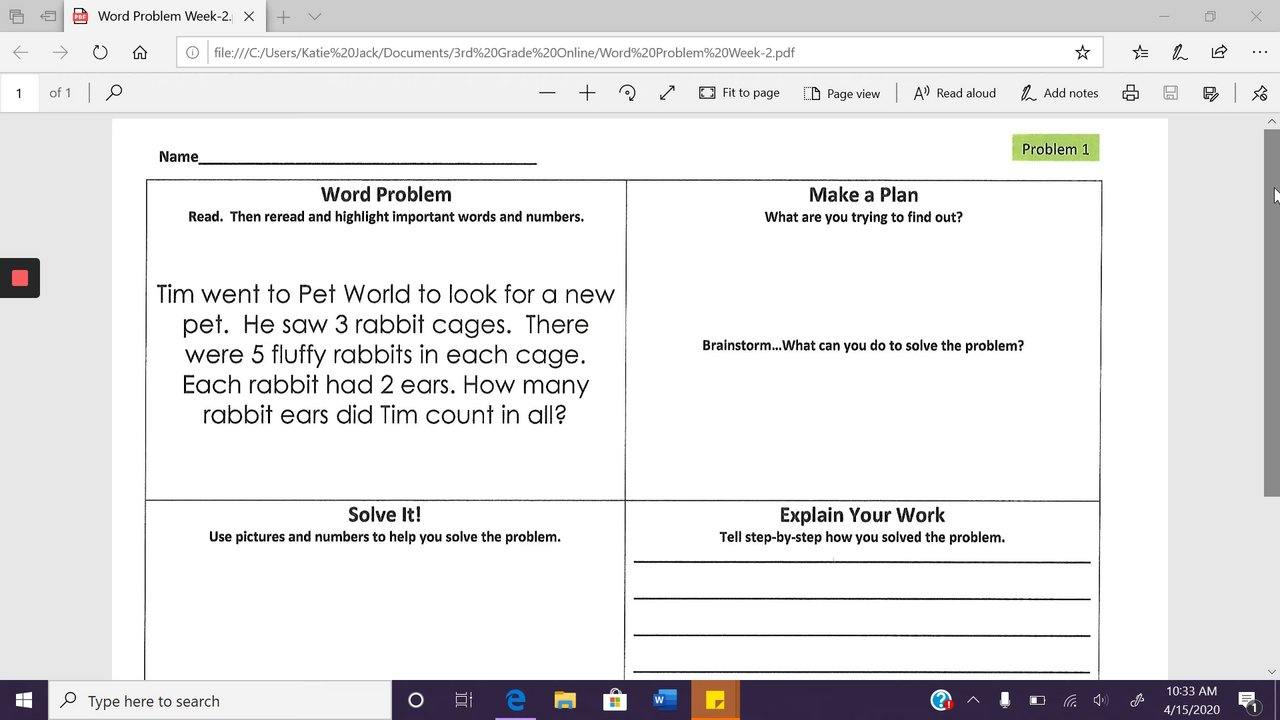Open volume control in tray
Image resolution: width=1280 pixels, height=720 pixels.
tap(1101, 700)
